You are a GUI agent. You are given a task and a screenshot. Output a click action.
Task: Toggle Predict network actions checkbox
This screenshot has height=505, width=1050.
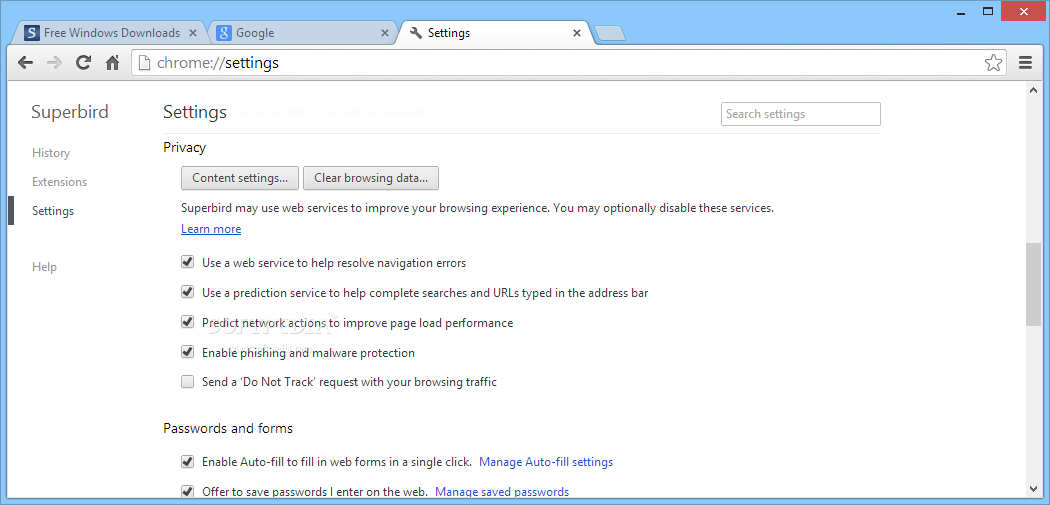188,322
